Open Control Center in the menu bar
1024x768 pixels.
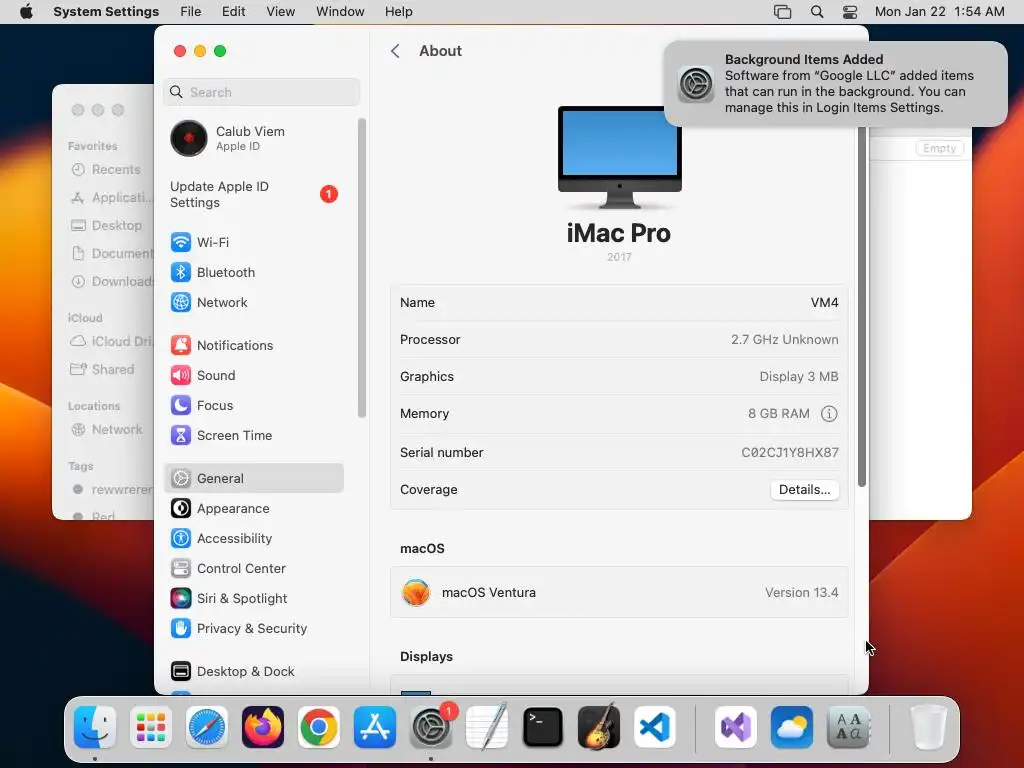click(x=850, y=12)
